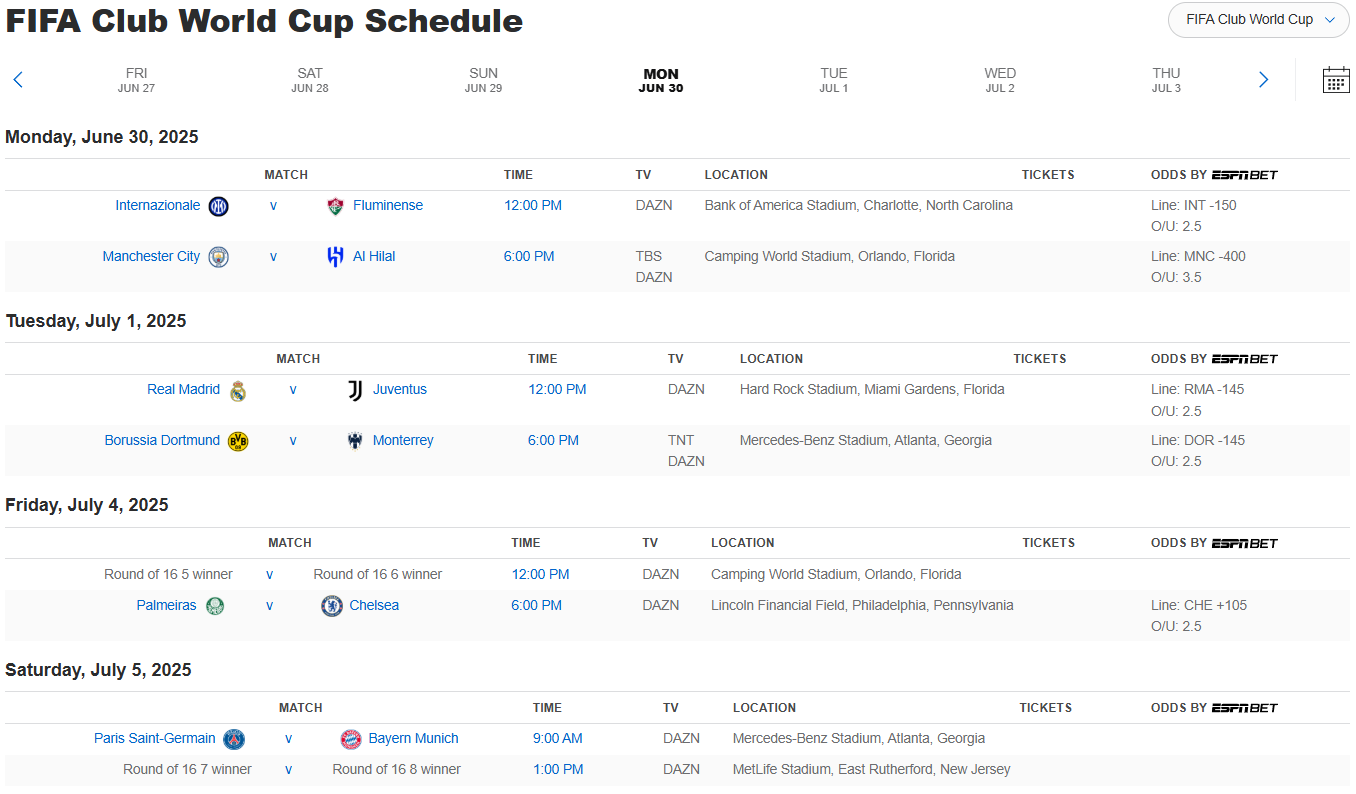The image size is (1356, 794).
Task: Open the Monterrey team link
Action: (x=403, y=441)
